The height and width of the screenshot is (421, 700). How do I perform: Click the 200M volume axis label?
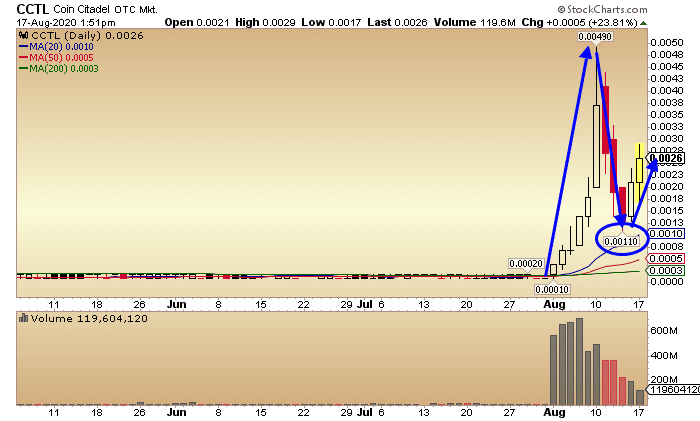pos(664,379)
